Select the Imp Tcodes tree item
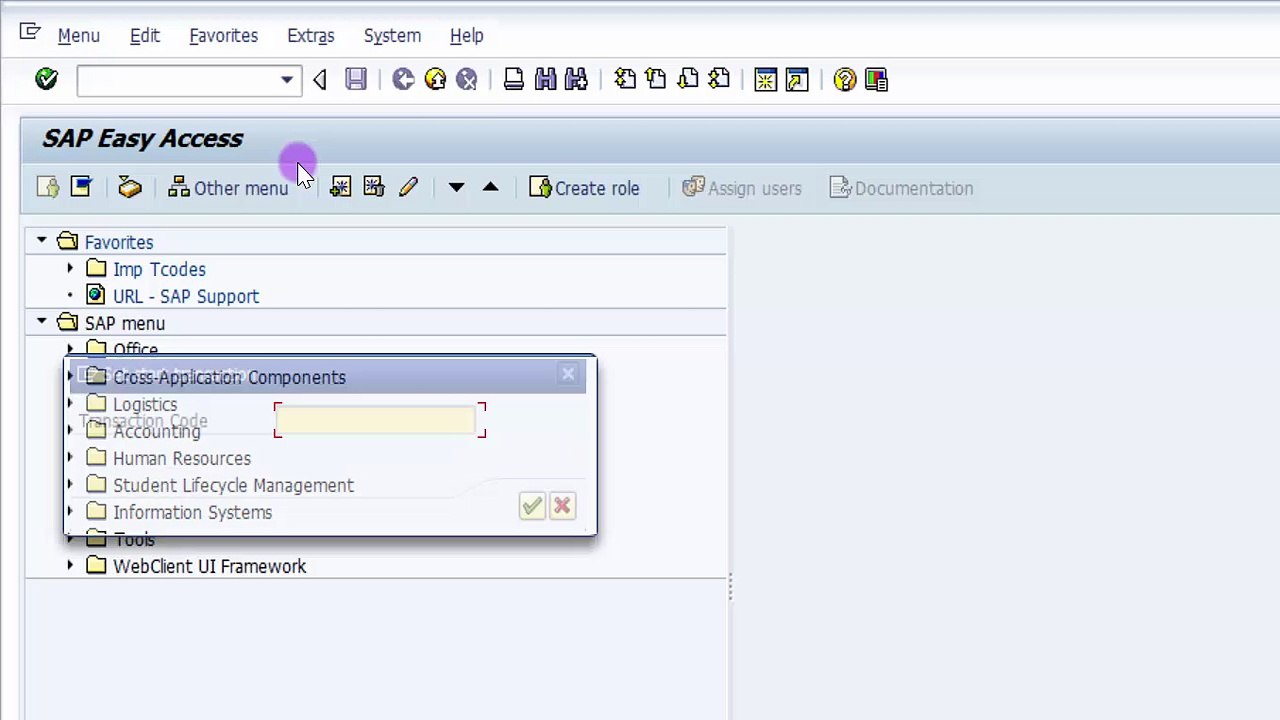The height and width of the screenshot is (720, 1280). click(x=159, y=269)
